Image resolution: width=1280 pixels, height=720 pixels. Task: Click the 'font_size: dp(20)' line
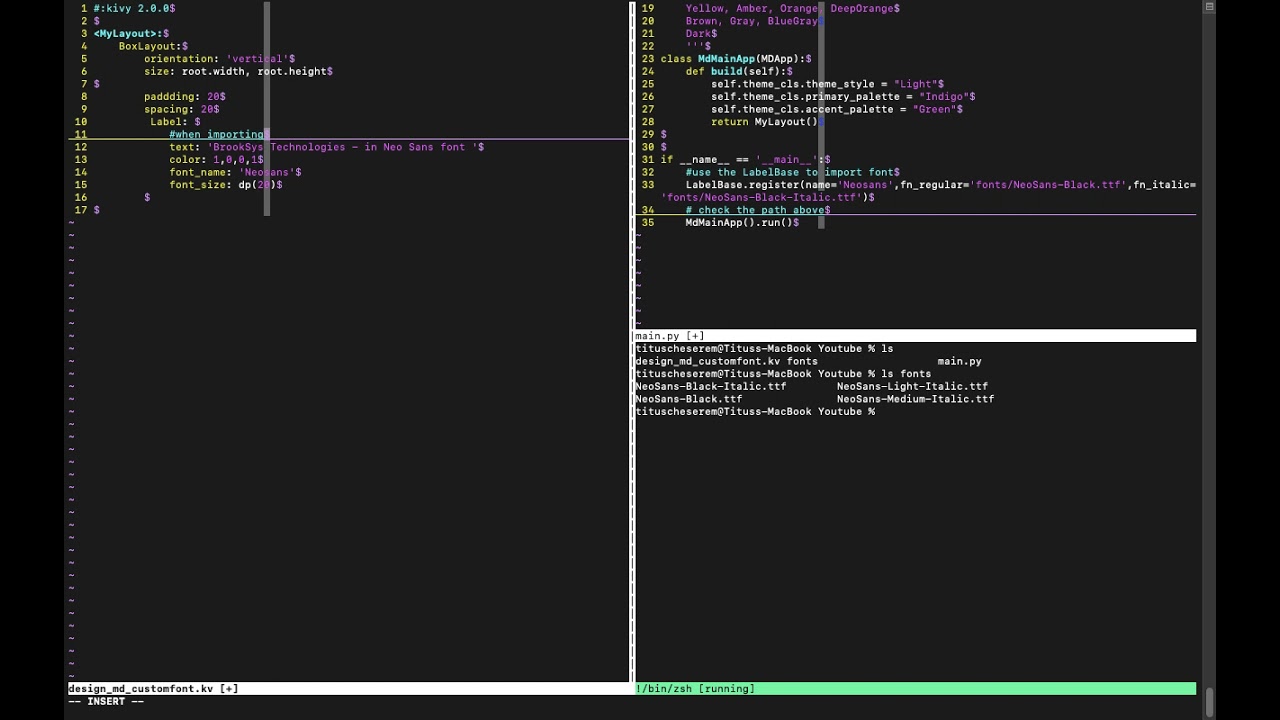225,184
